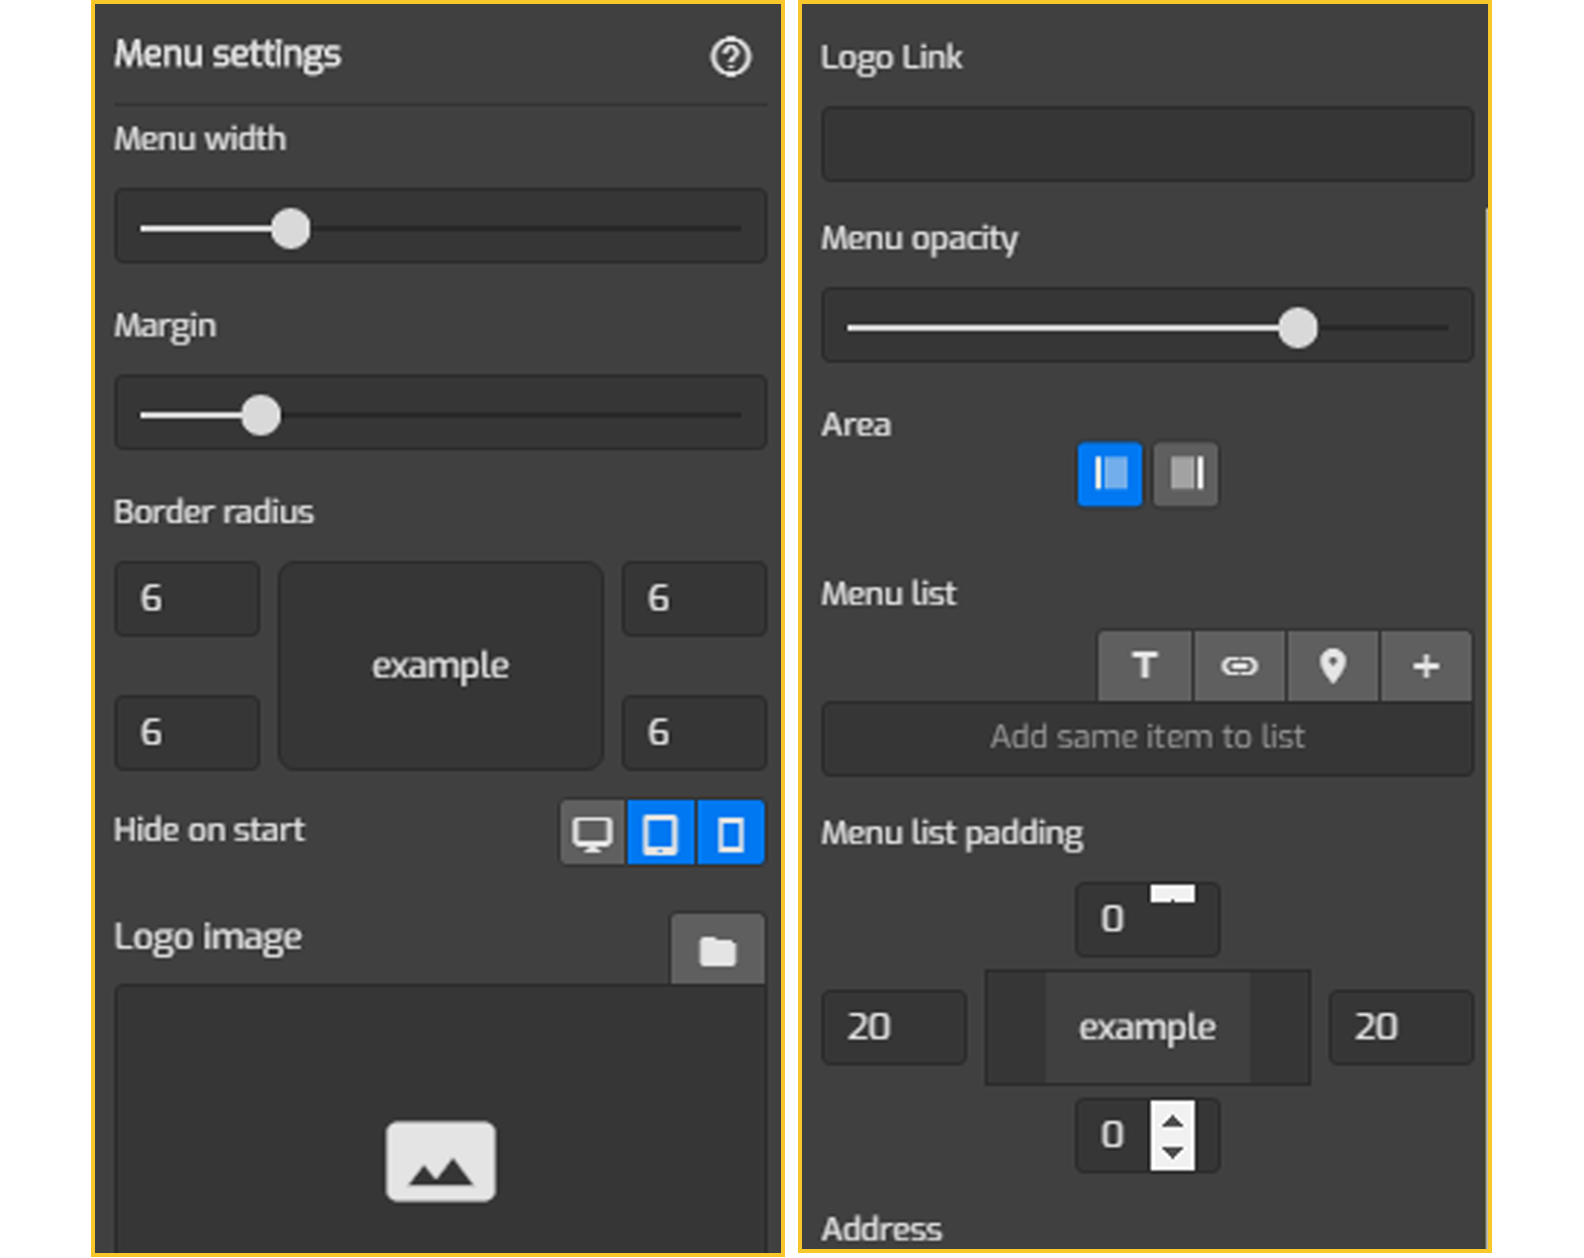The width and height of the screenshot is (1584, 1258).
Task: Add a link item to Menu list
Action: point(1239,666)
